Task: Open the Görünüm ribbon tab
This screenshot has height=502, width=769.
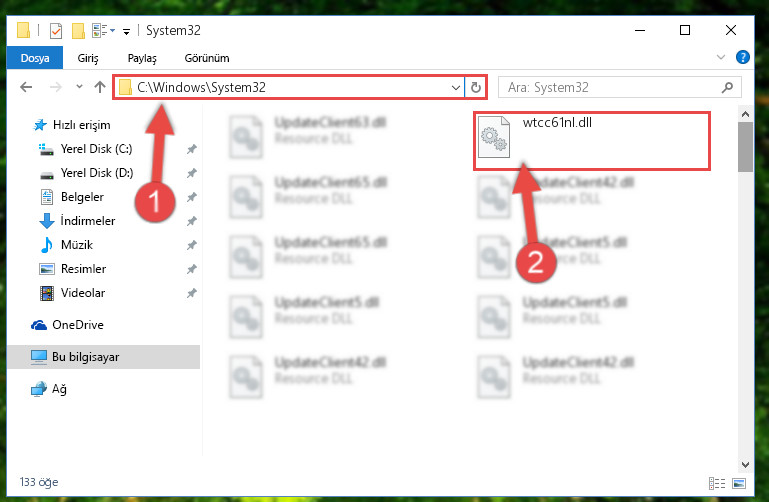Action: [206, 58]
